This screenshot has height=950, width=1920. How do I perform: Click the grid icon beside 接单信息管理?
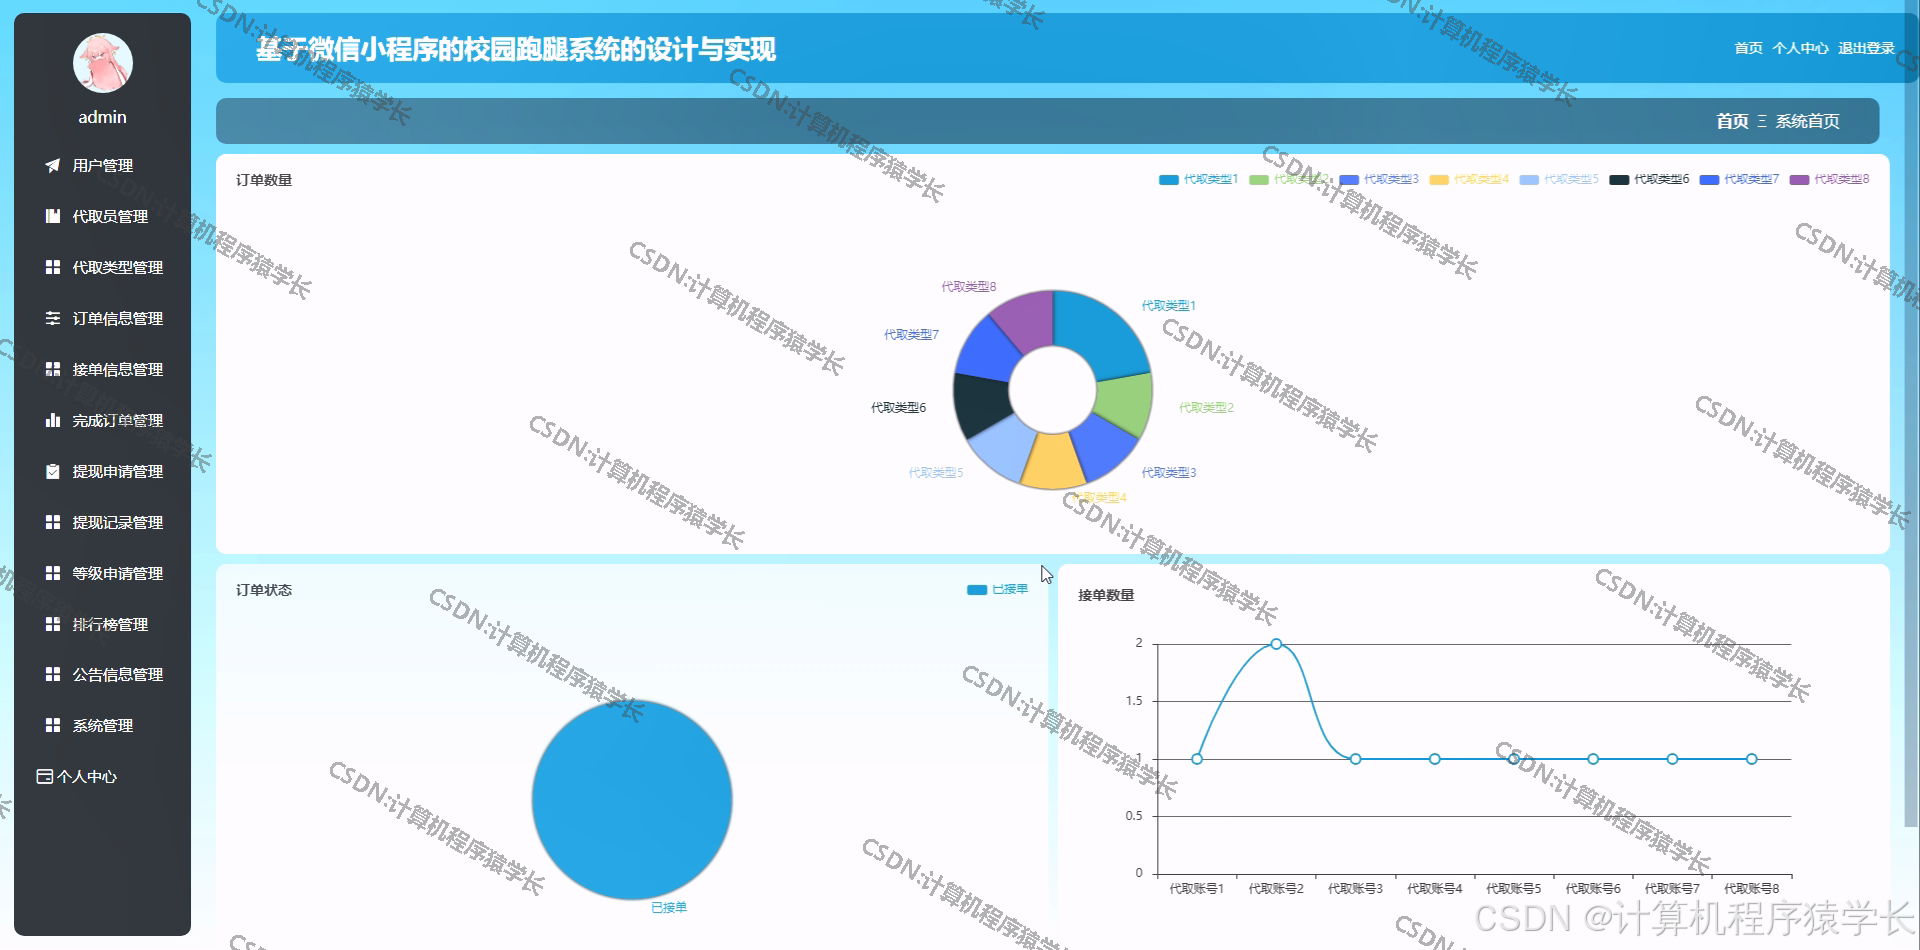pyautogui.click(x=53, y=369)
